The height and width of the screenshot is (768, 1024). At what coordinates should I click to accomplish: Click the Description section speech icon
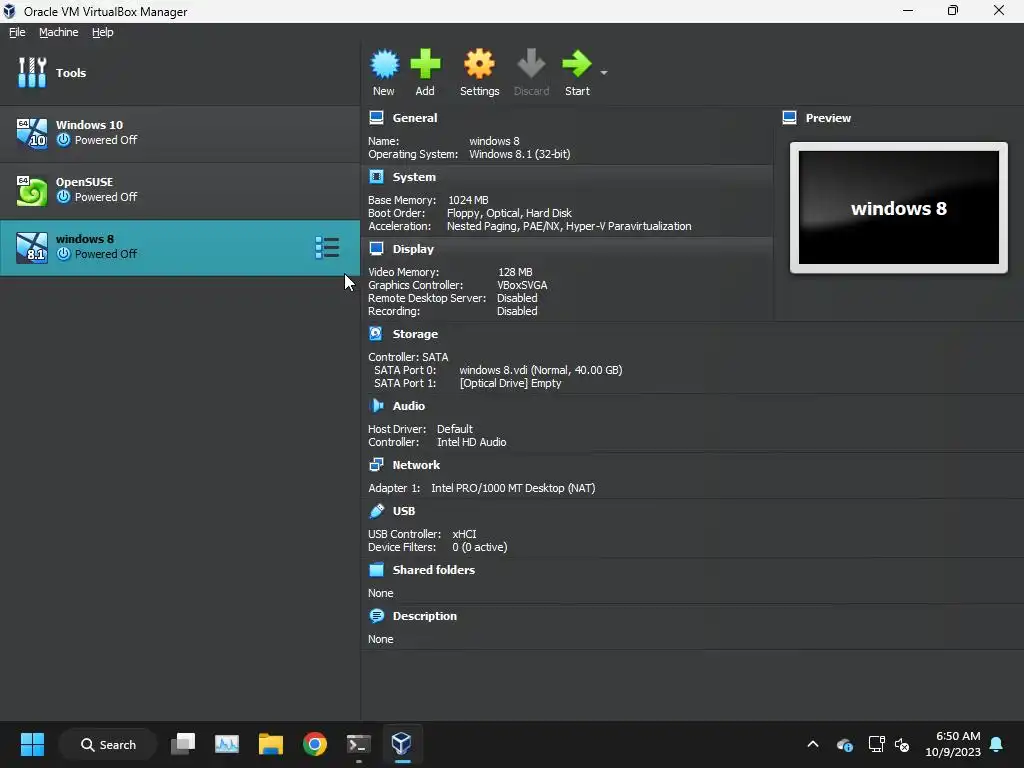(376, 616)
